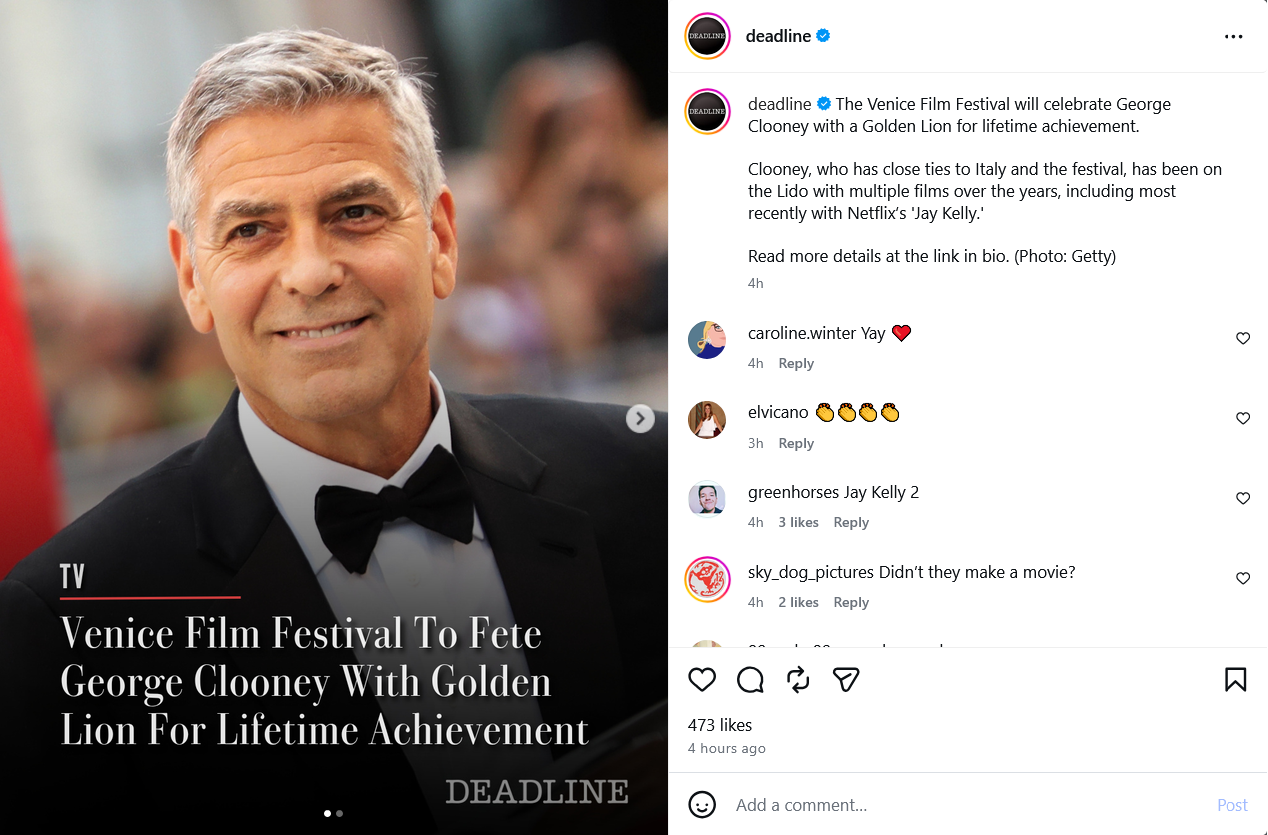1268x835 pixels.
Task: Like elvicano's clapping comment
Action: 1243,419
